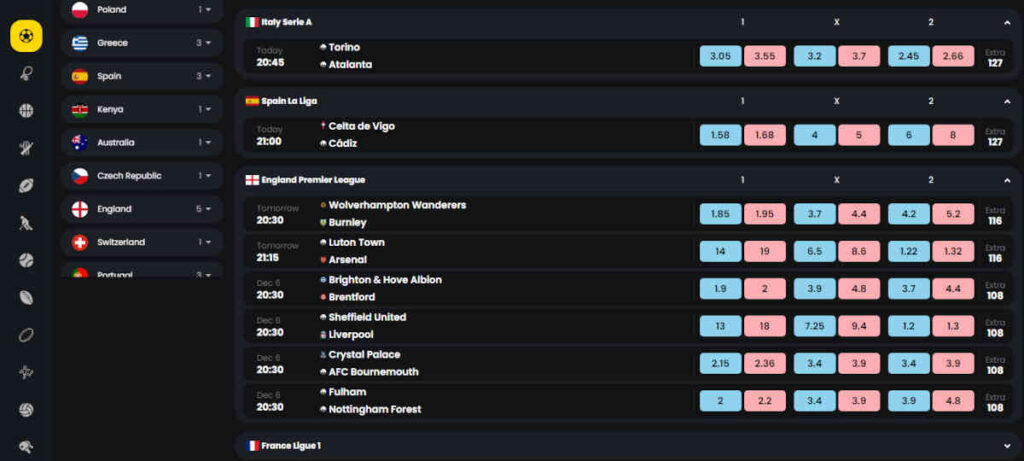Click the England flag in country list
The width and height of the screenshot is (1024, 461).
point(80,209)
